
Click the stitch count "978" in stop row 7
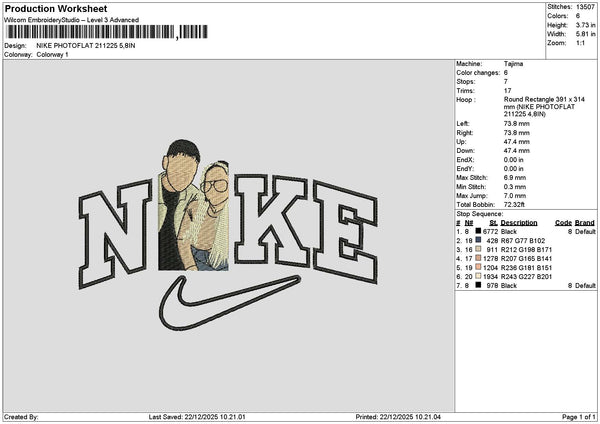coord(492,285)
